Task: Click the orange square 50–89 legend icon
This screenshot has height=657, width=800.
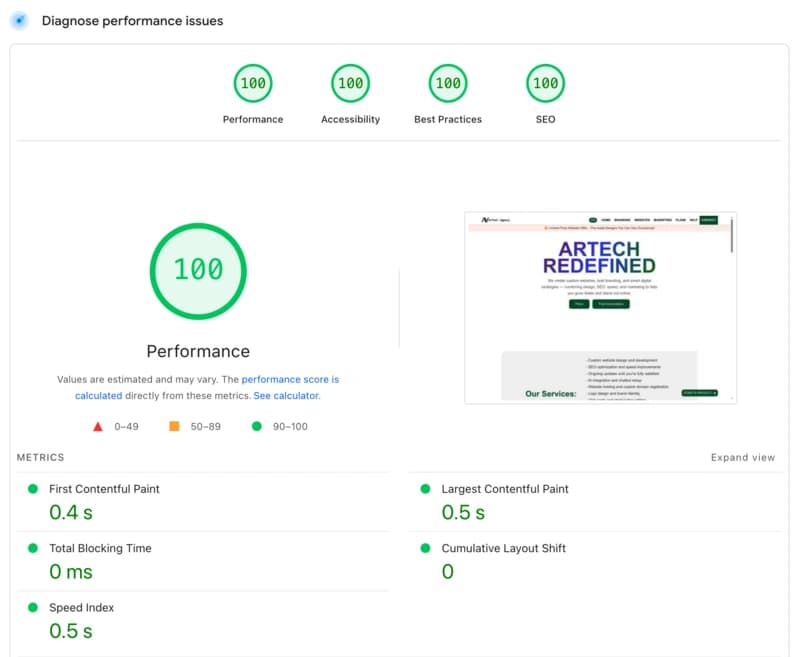Action: (x=174, y=426)
